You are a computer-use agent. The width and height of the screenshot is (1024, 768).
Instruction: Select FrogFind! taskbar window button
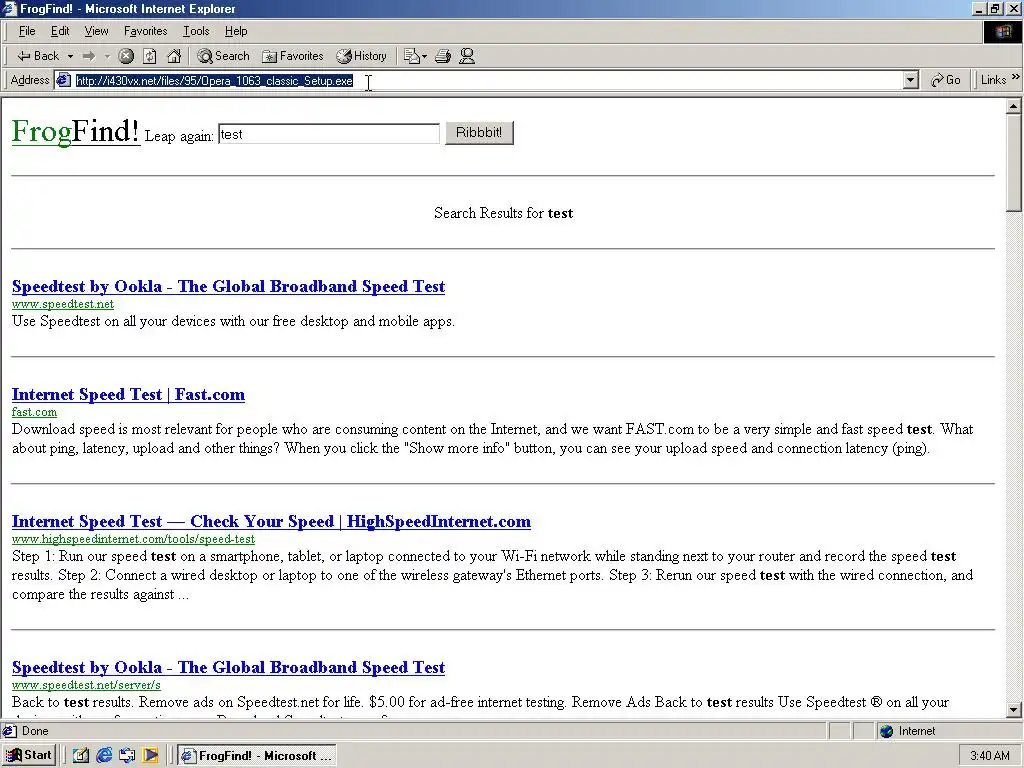pyautogui.click(x=257, y=756)
